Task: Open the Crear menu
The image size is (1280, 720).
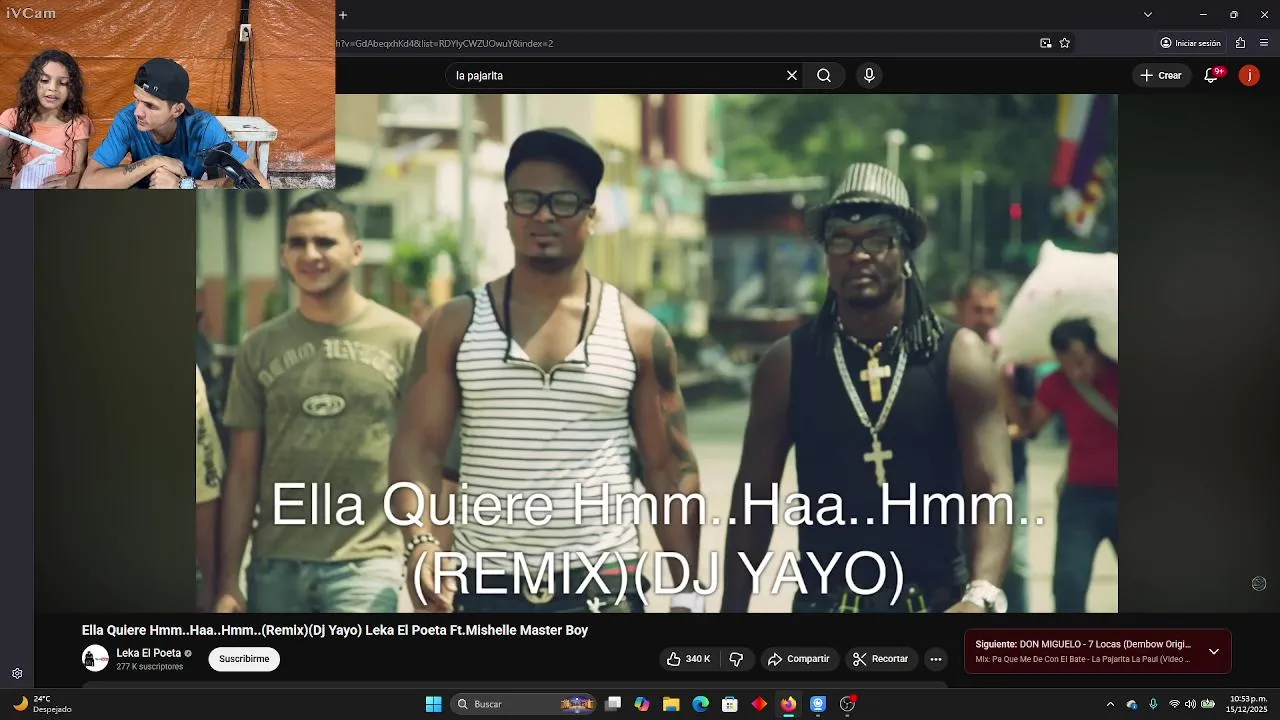Action: [1161, 75]
